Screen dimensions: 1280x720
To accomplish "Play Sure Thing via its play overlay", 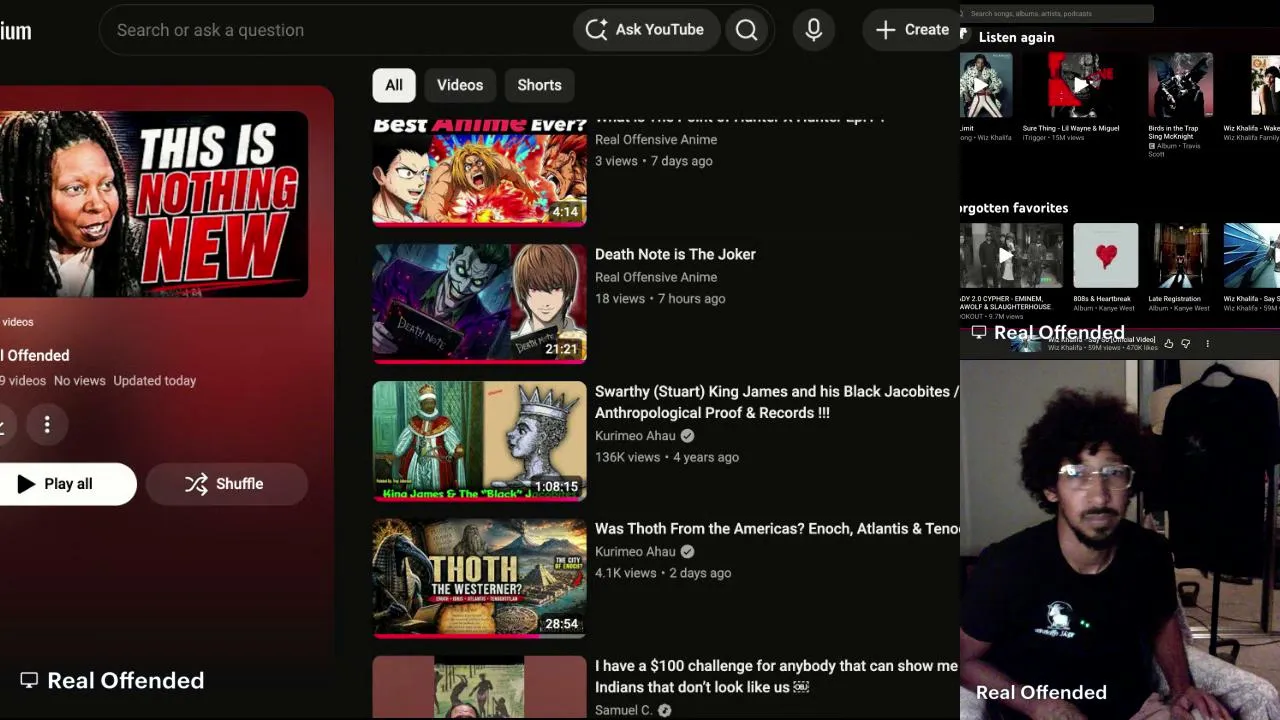I will pos(1080,86).
